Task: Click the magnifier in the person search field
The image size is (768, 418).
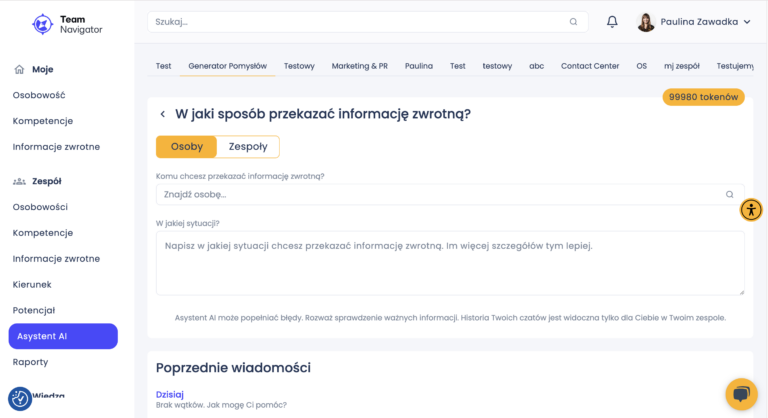Action: pos(729,194)
